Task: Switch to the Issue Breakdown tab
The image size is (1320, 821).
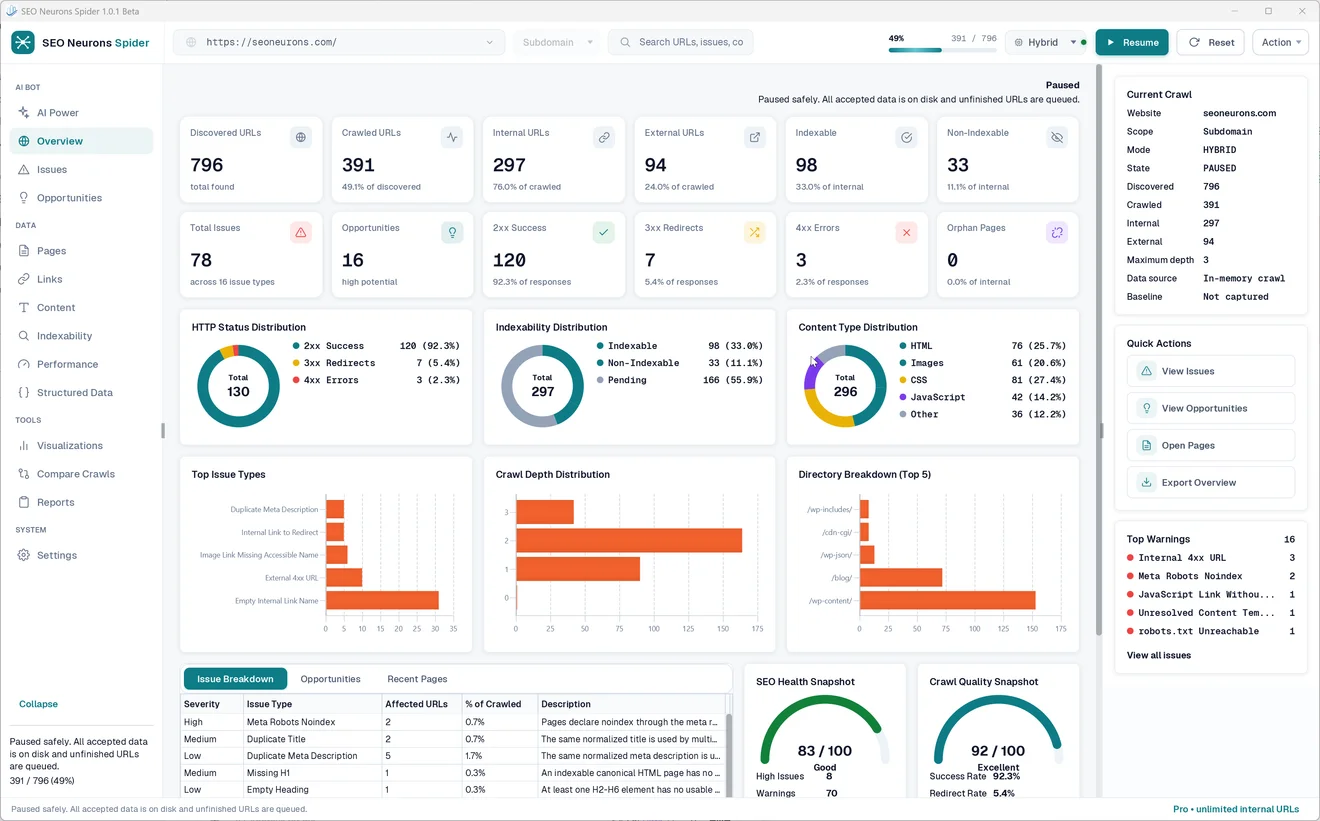Action: pyautogui.click(x=235, y=679)
